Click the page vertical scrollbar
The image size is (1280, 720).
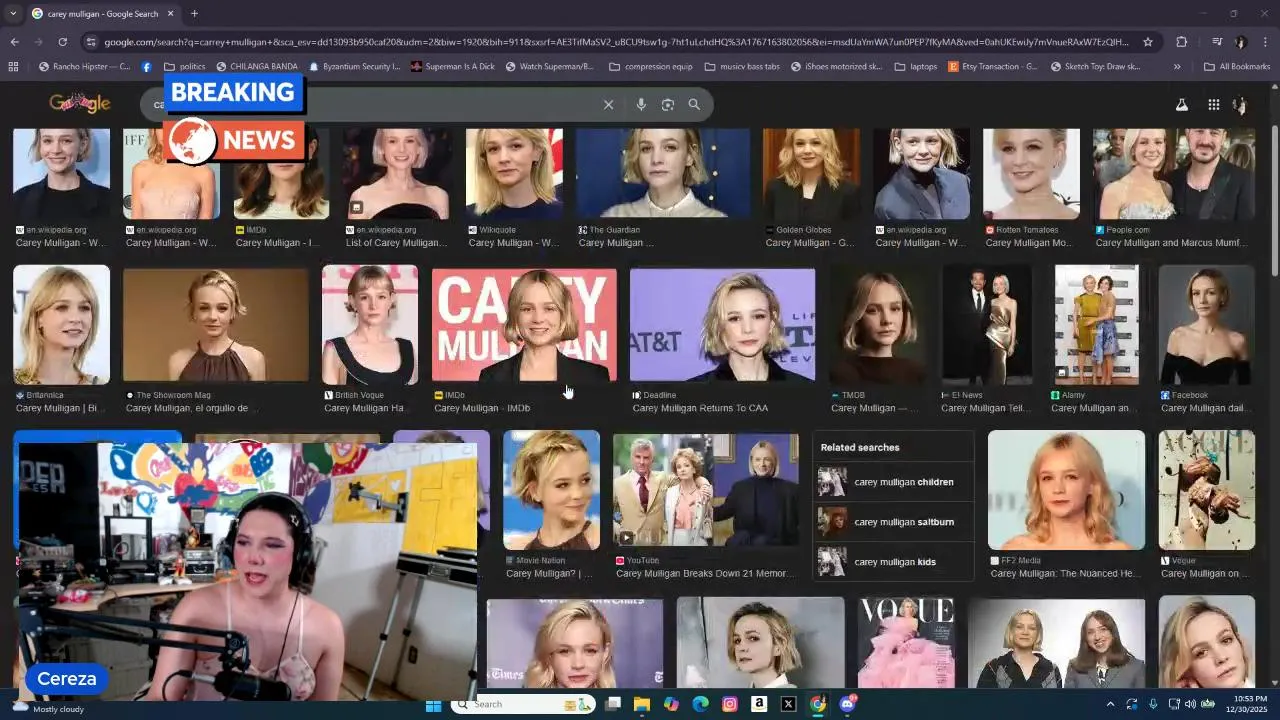[1274, 200]
